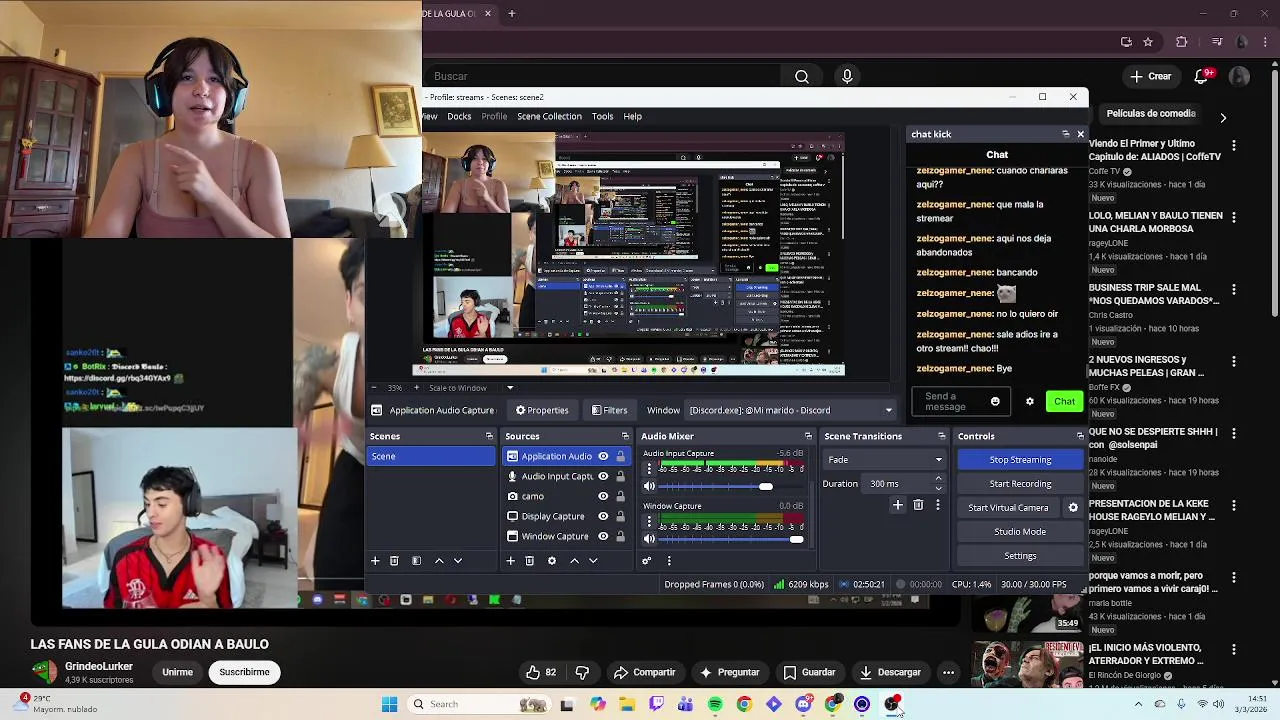Image resolution: width=1280 pixels, height=720 pixels.
Task: Toggle visibility of camo source
Action: (603, 496)
